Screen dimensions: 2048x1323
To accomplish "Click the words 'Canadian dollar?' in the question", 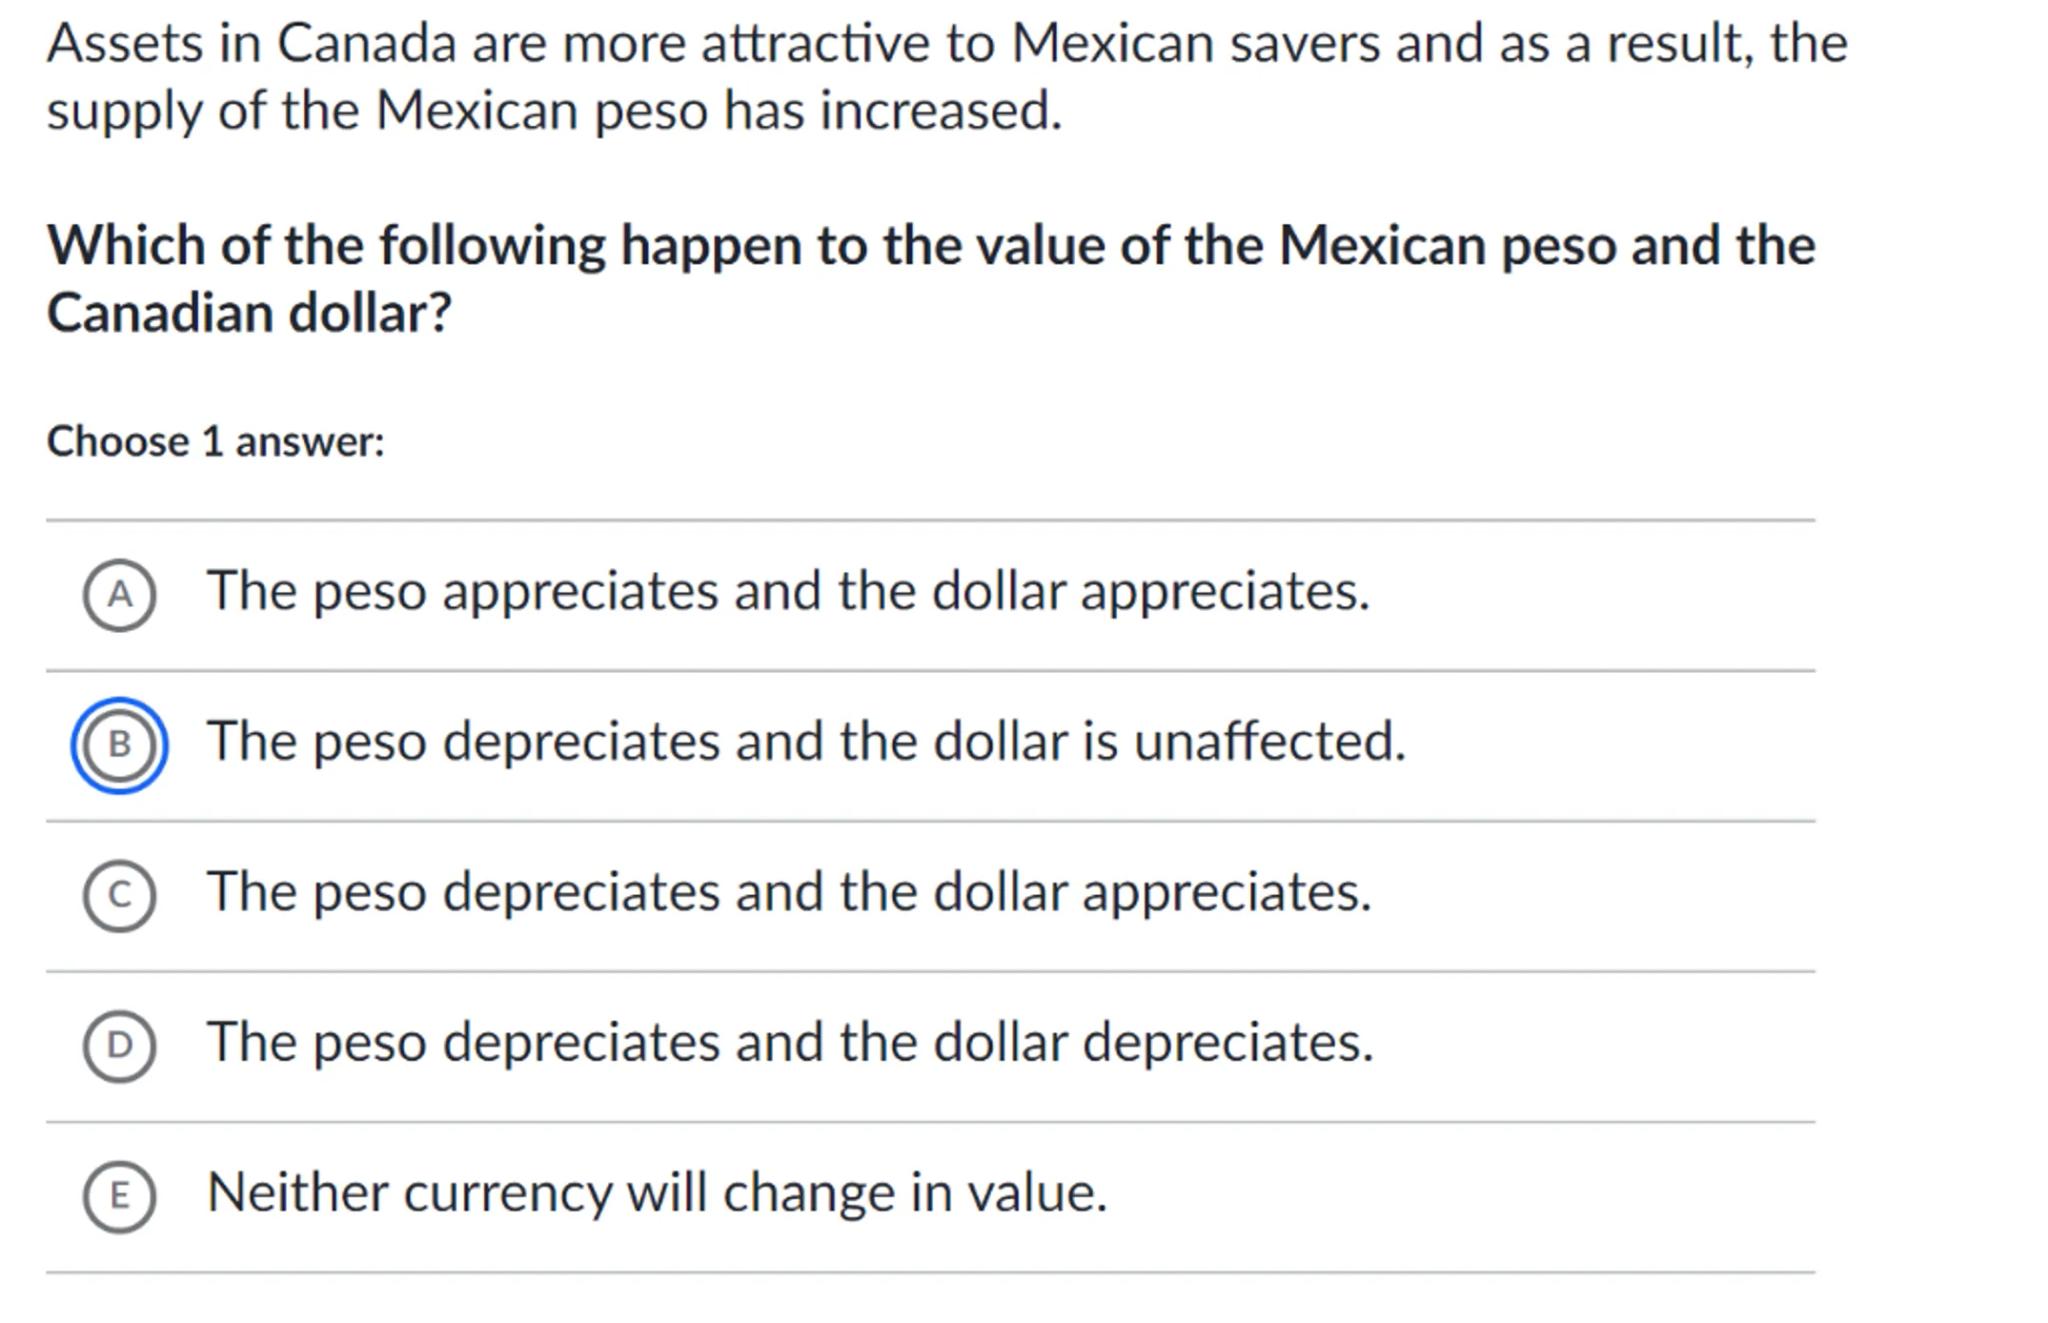I will (x=249, y=314).
